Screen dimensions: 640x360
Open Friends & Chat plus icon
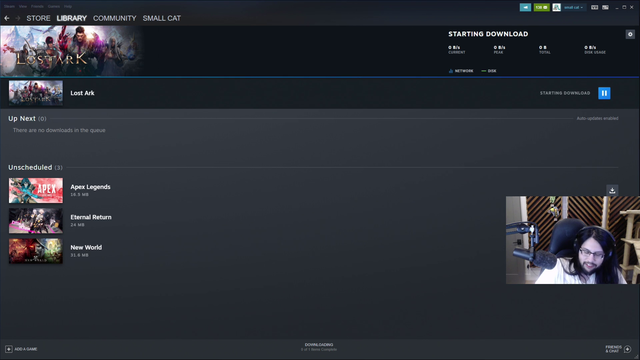(x=627, y=349)
